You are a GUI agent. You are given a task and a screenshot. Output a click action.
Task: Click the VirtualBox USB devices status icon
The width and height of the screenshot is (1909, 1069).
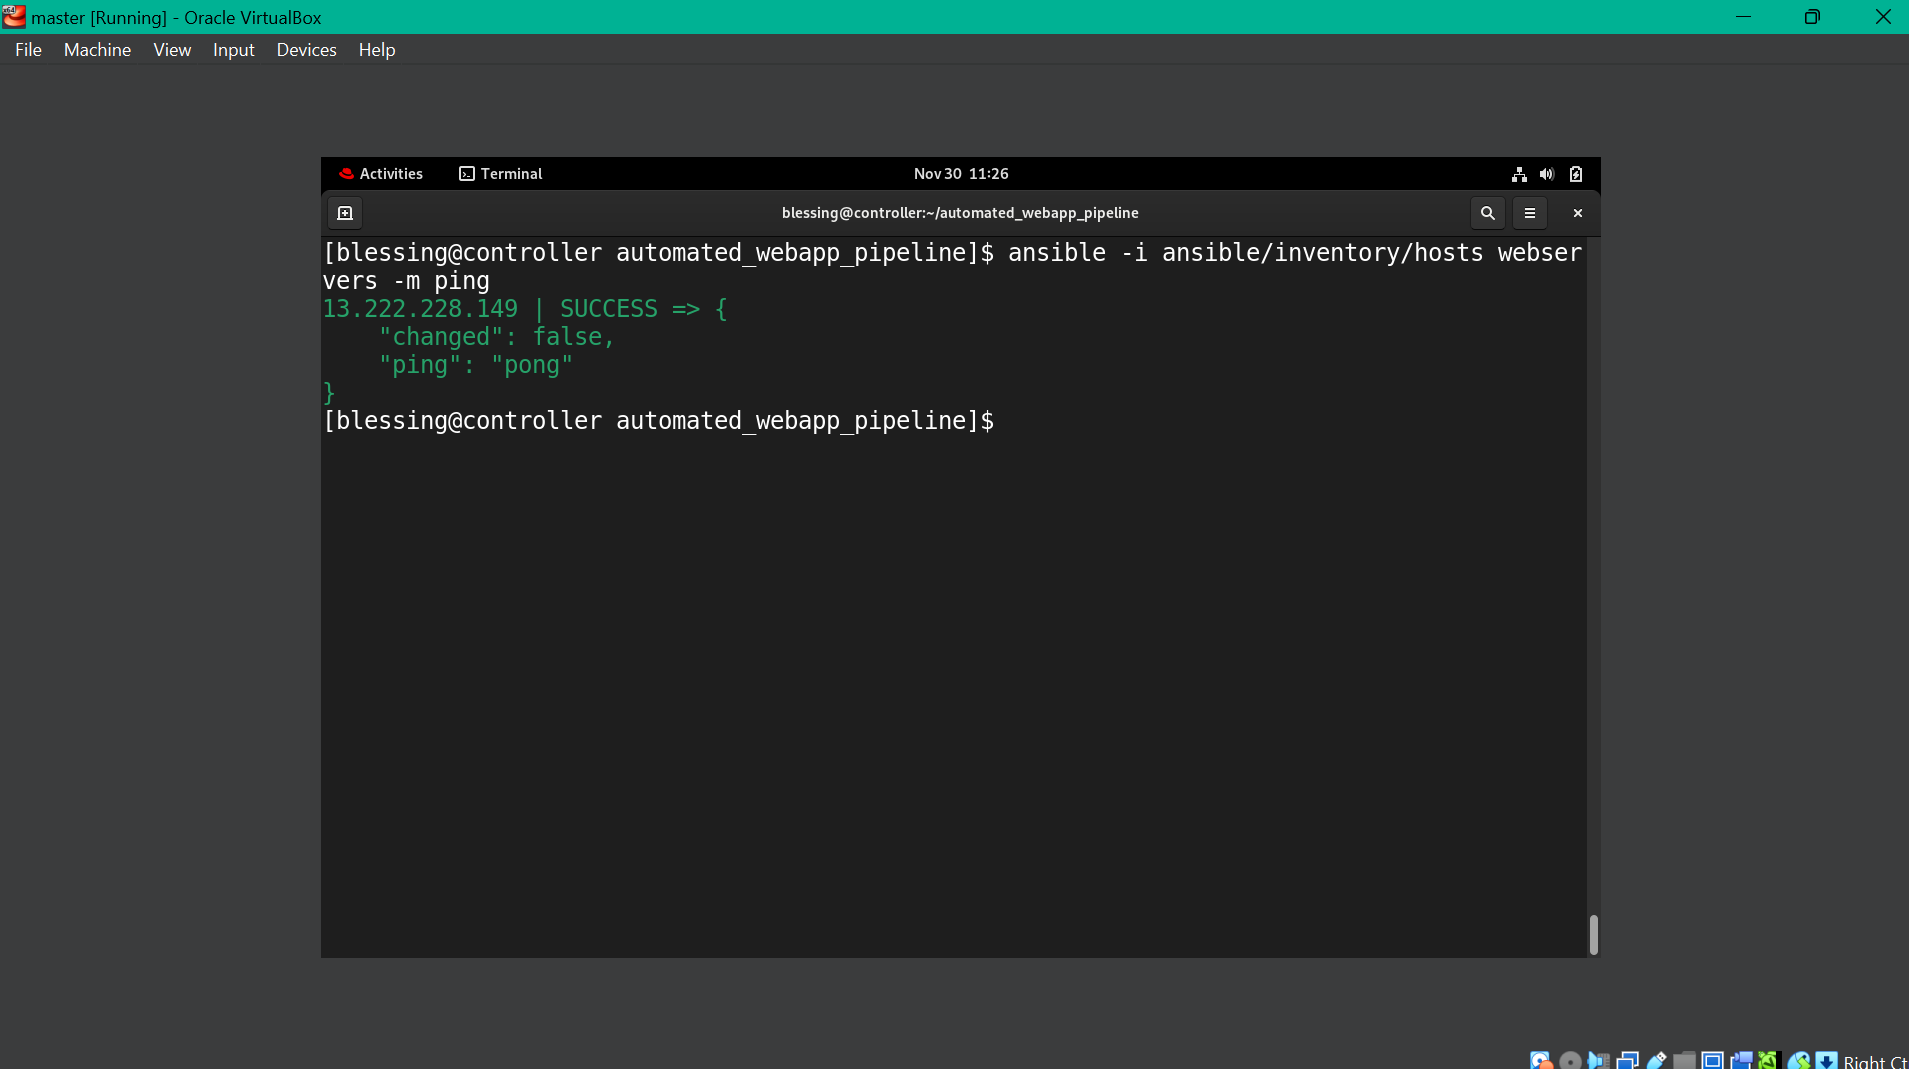click(x=1657, y=1060)
